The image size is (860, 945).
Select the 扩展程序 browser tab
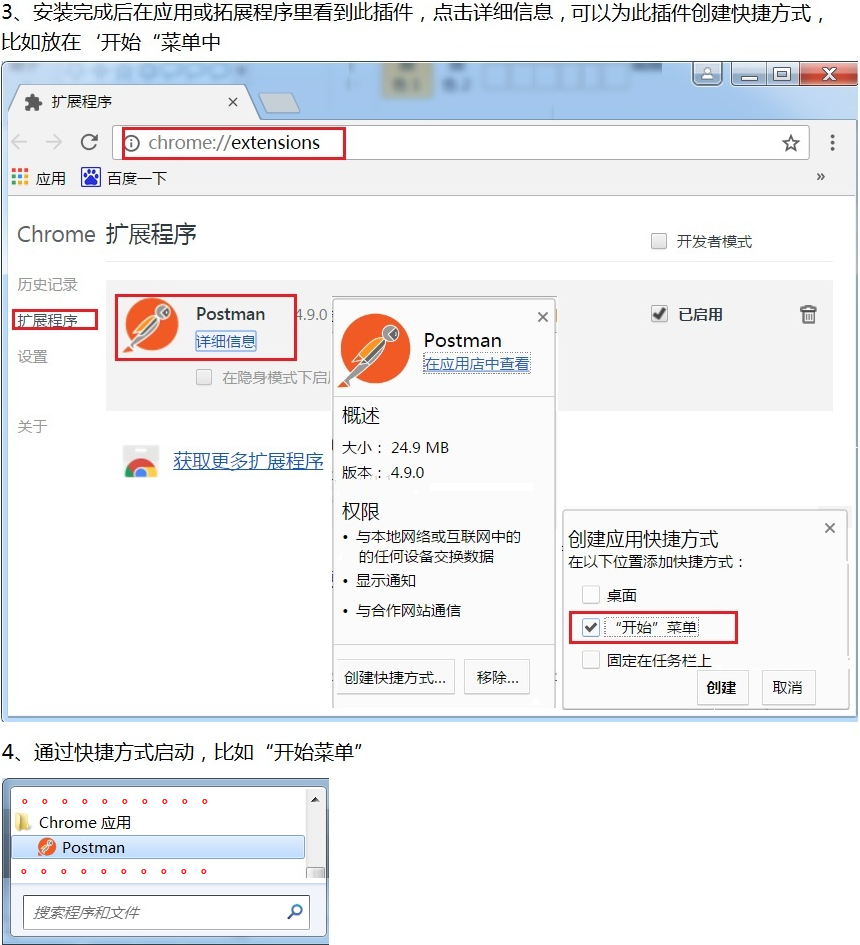(131, 102)
